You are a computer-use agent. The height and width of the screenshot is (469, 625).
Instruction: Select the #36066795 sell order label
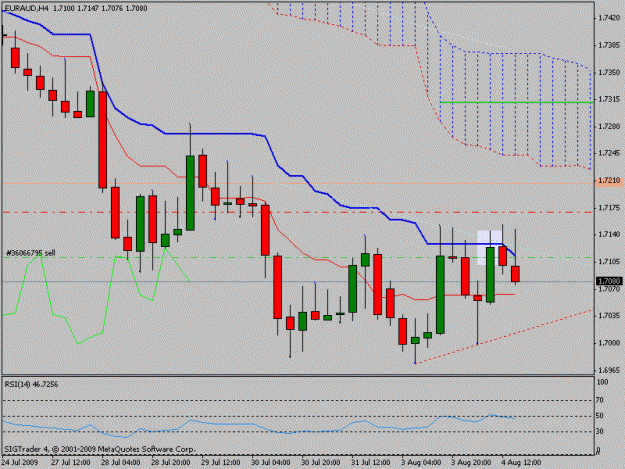(x=31, y=253)
